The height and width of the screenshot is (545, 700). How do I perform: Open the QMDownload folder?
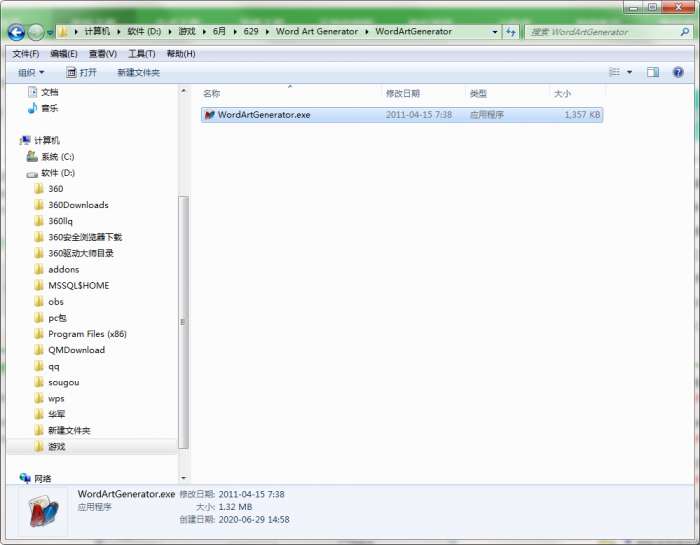pos(76,350)
